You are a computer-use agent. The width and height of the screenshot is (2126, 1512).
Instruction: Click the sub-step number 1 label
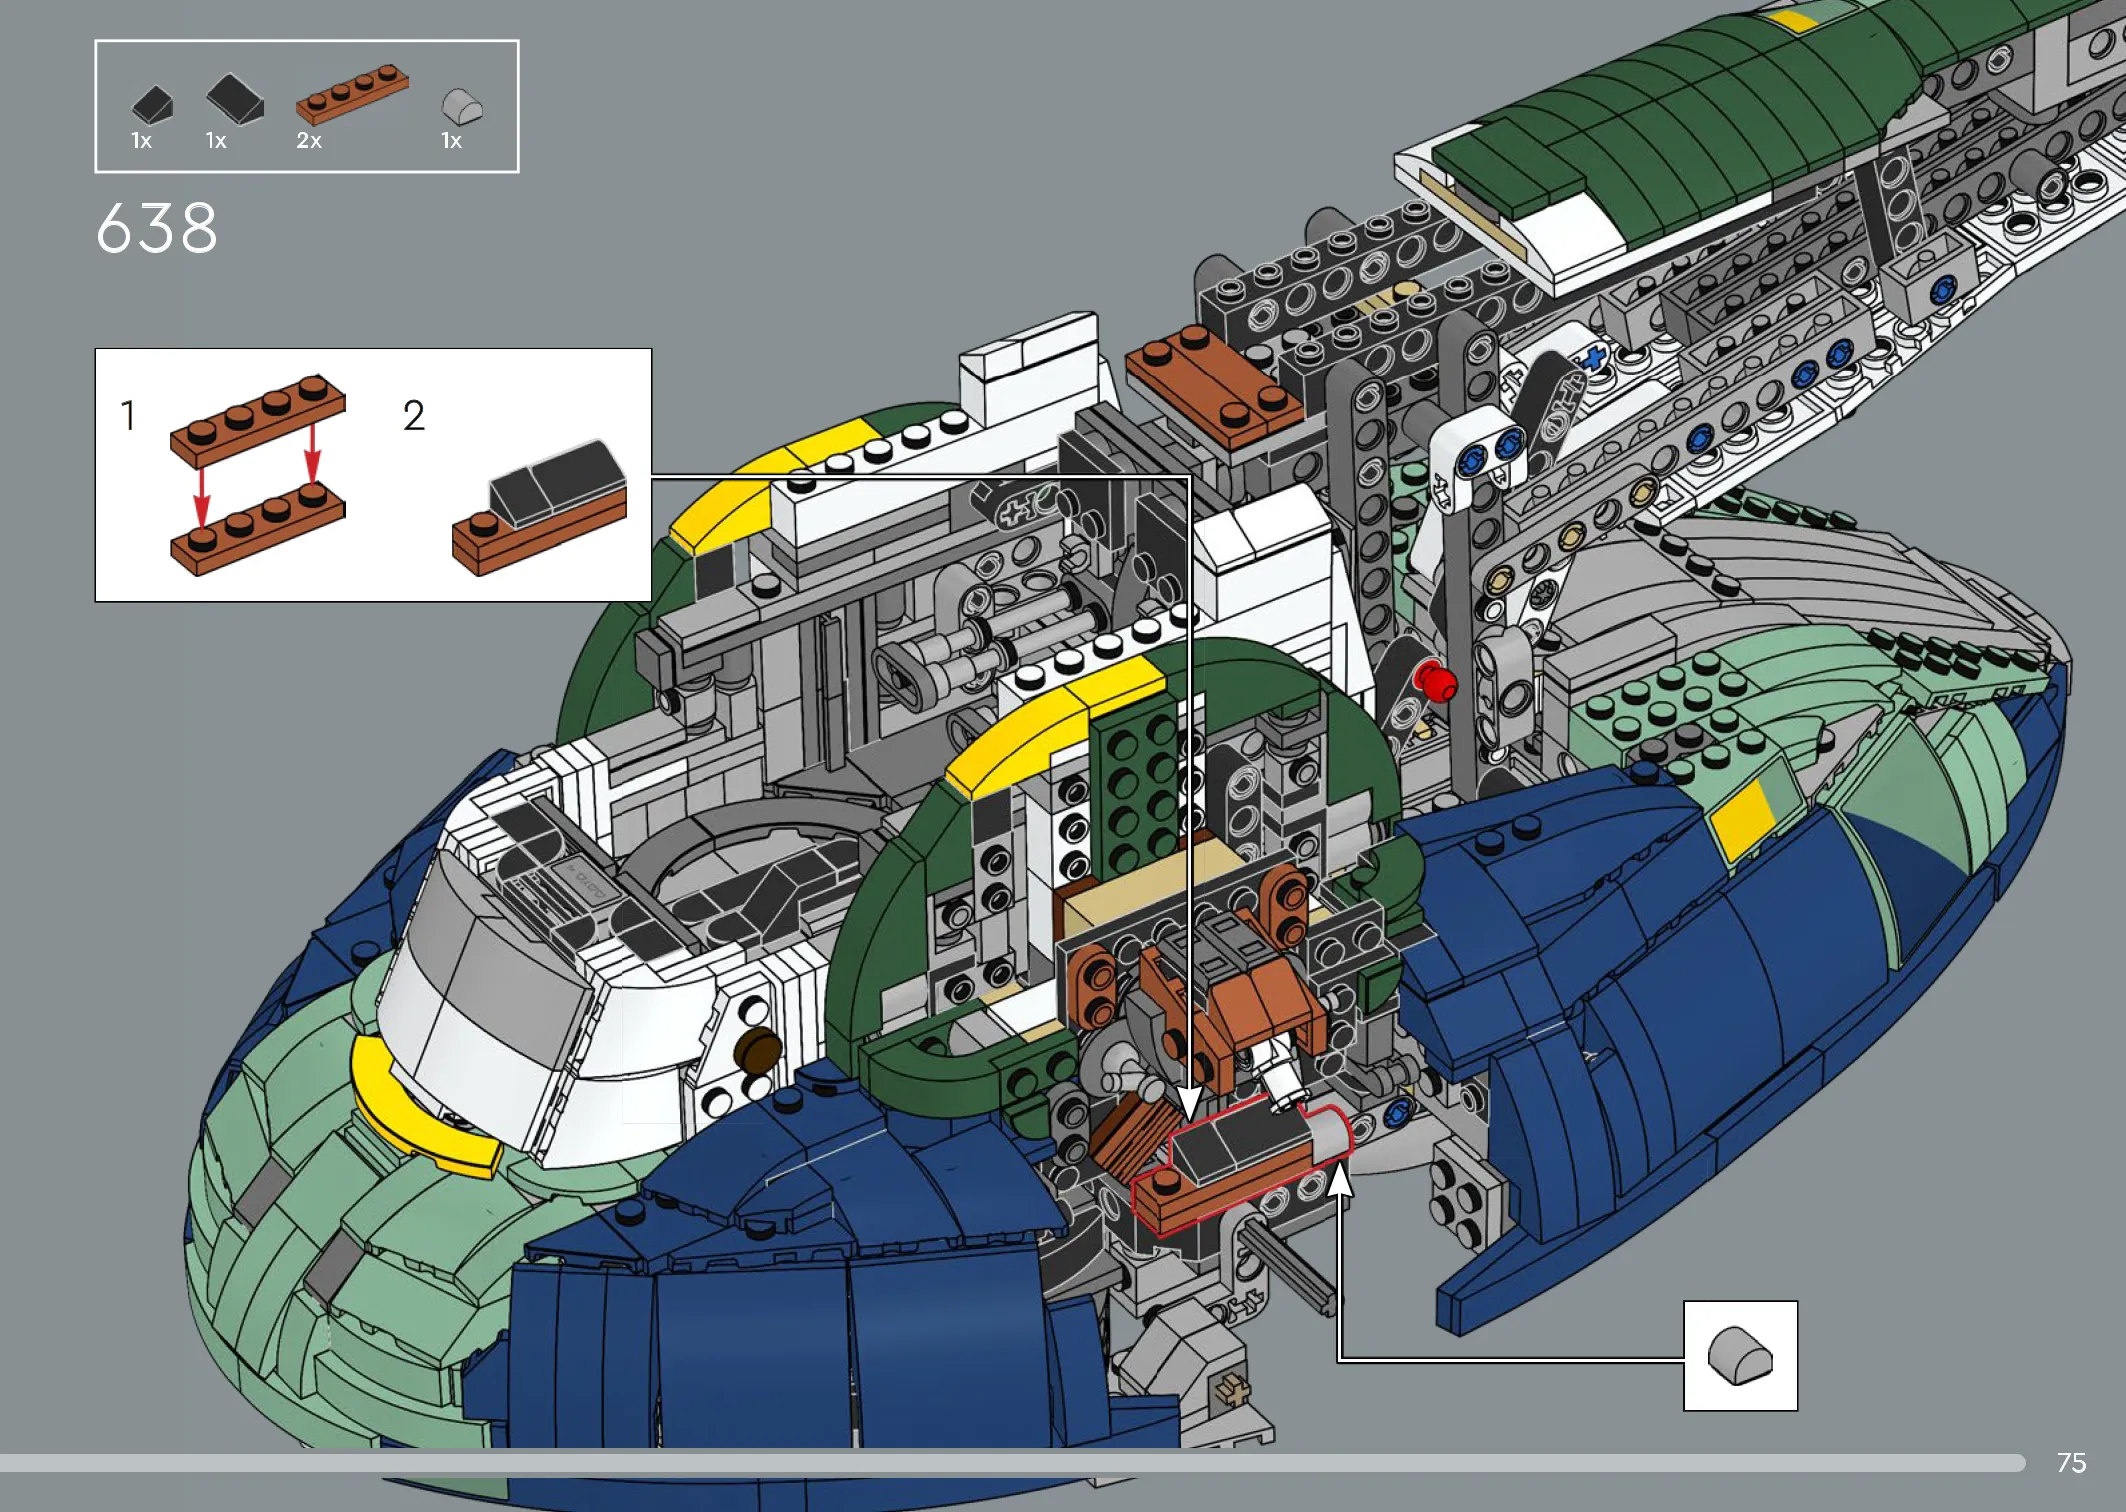tap(128, 416)
